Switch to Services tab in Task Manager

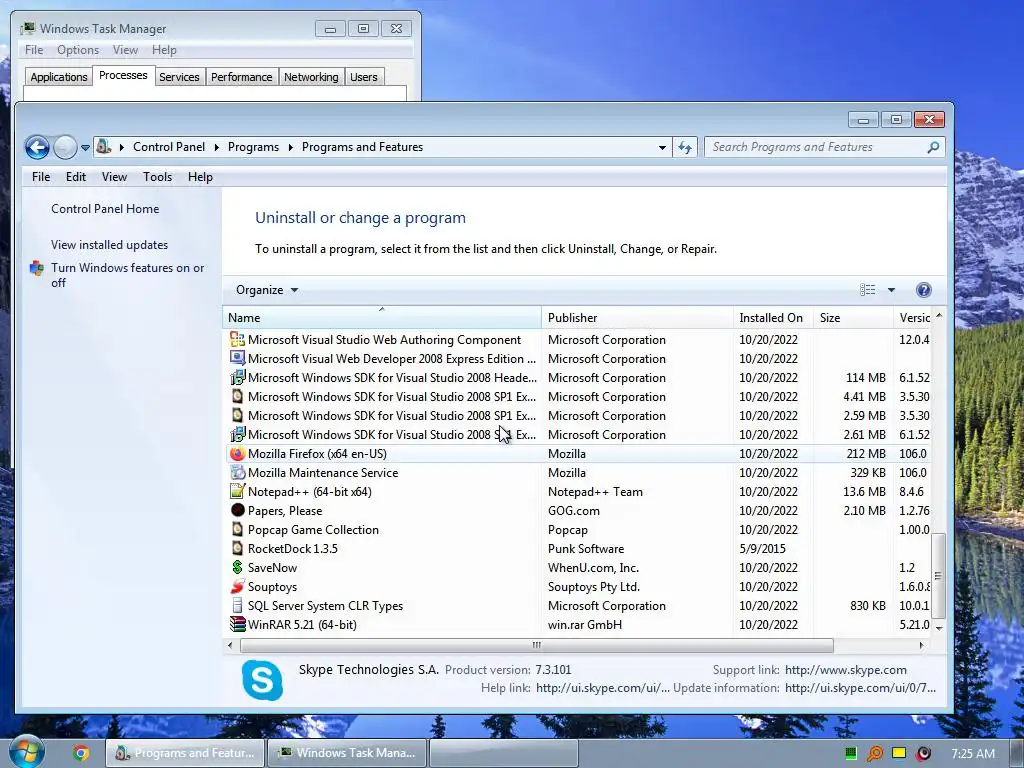pos(179,77)
